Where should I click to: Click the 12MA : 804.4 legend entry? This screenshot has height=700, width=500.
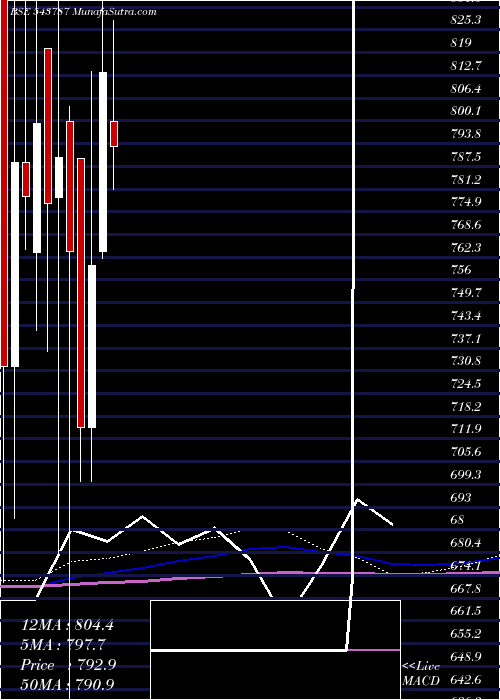67,625
